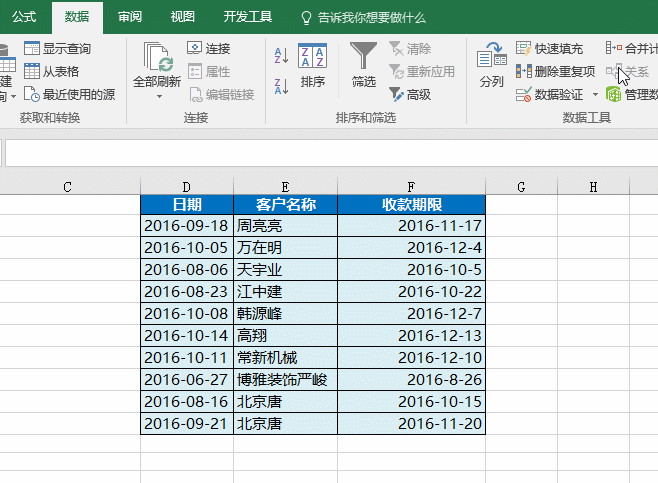This screenshot has width=658, height=483.
Task: Select cell with date 2016-06-27
Action: point(187,380)
